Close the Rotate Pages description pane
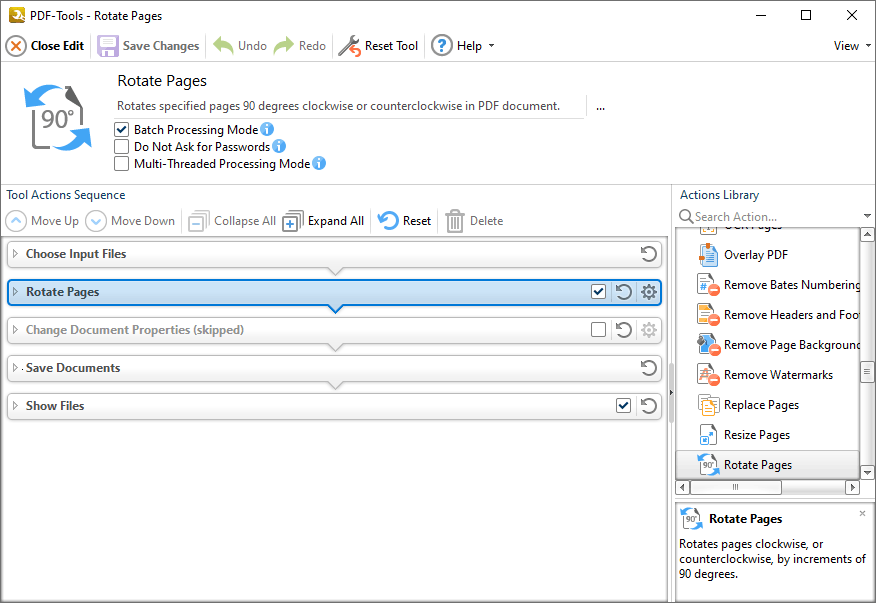The width and height of the screenshot is (876, 603). pos(863,513)
